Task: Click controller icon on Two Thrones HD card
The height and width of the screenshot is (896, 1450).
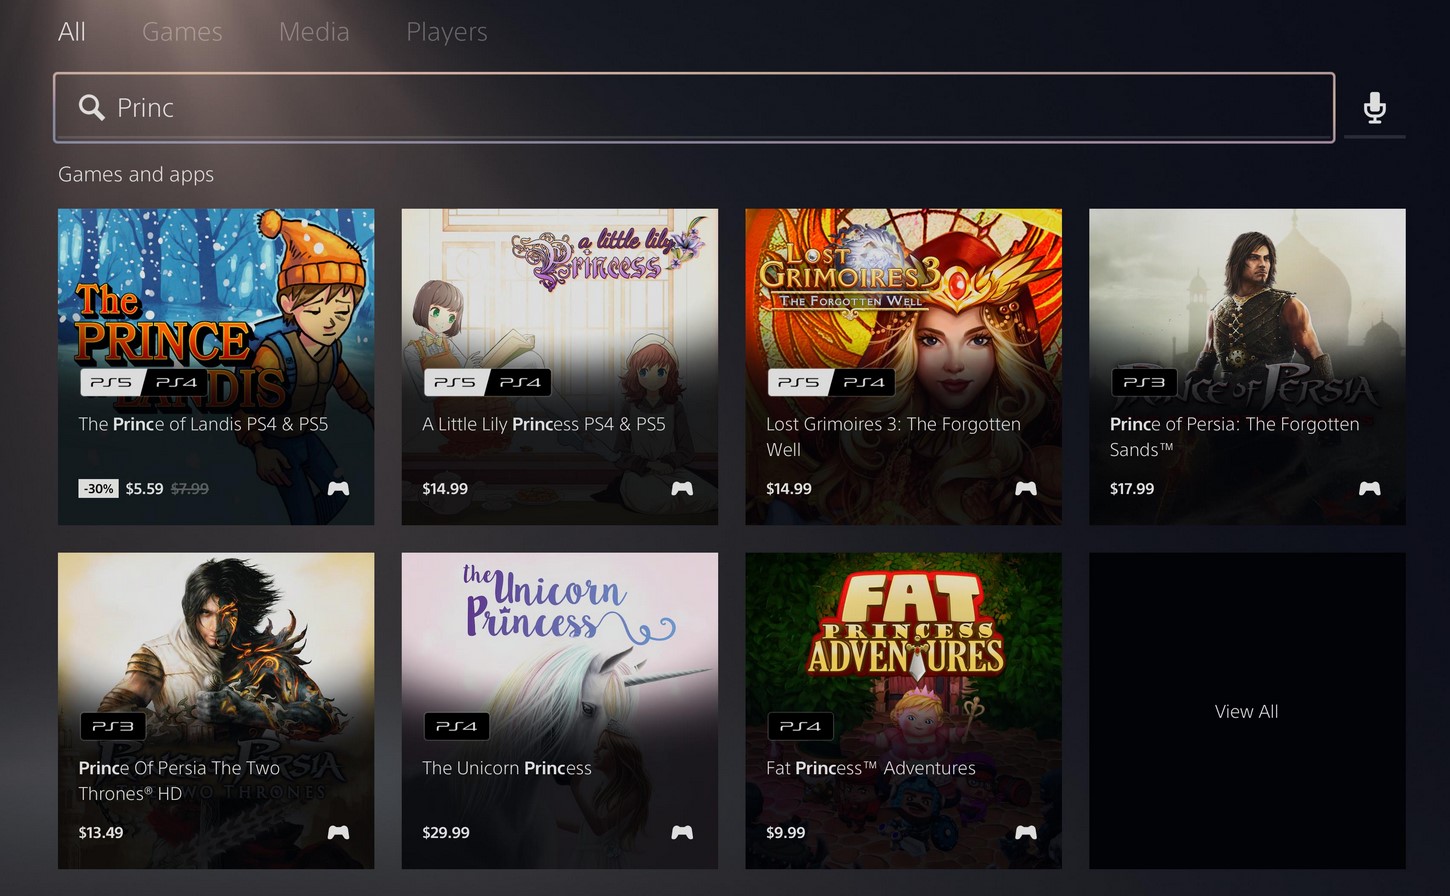Action: [339, 833]
